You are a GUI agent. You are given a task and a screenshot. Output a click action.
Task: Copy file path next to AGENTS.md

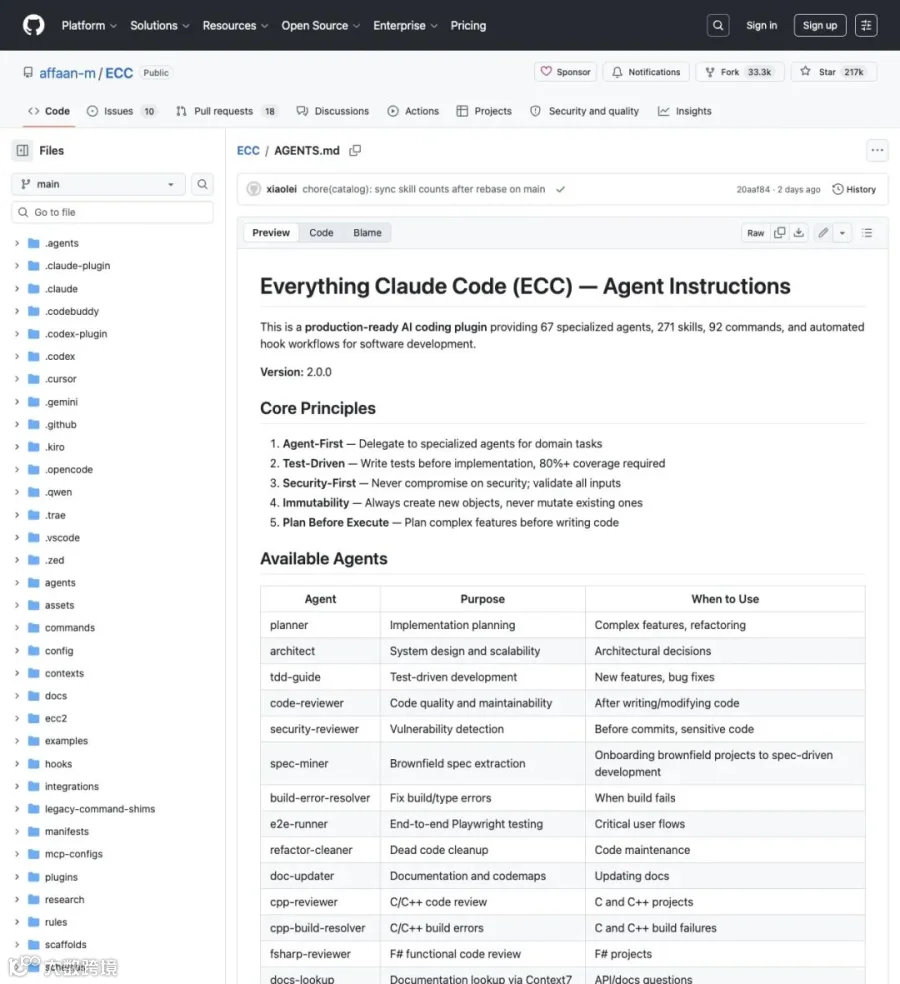pyautogui.click(x=355, y=151)
